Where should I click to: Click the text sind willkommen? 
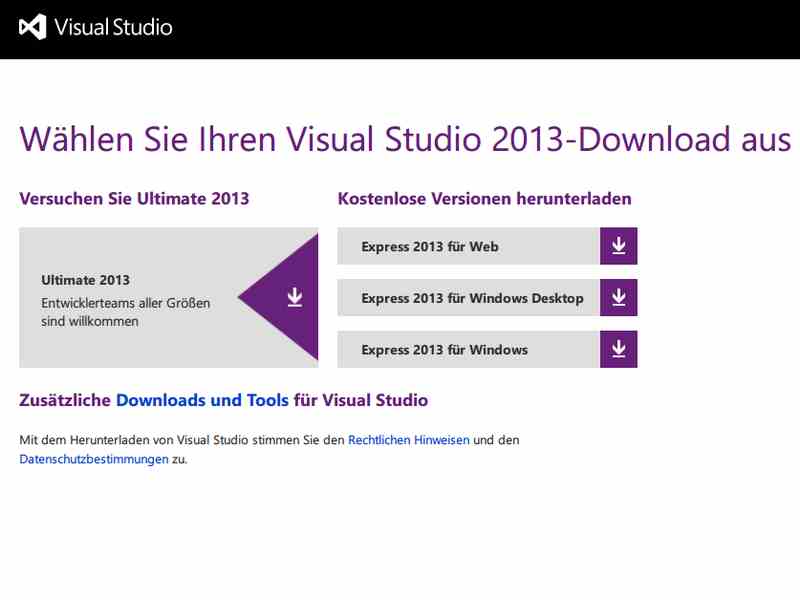[x=90, y=321]
